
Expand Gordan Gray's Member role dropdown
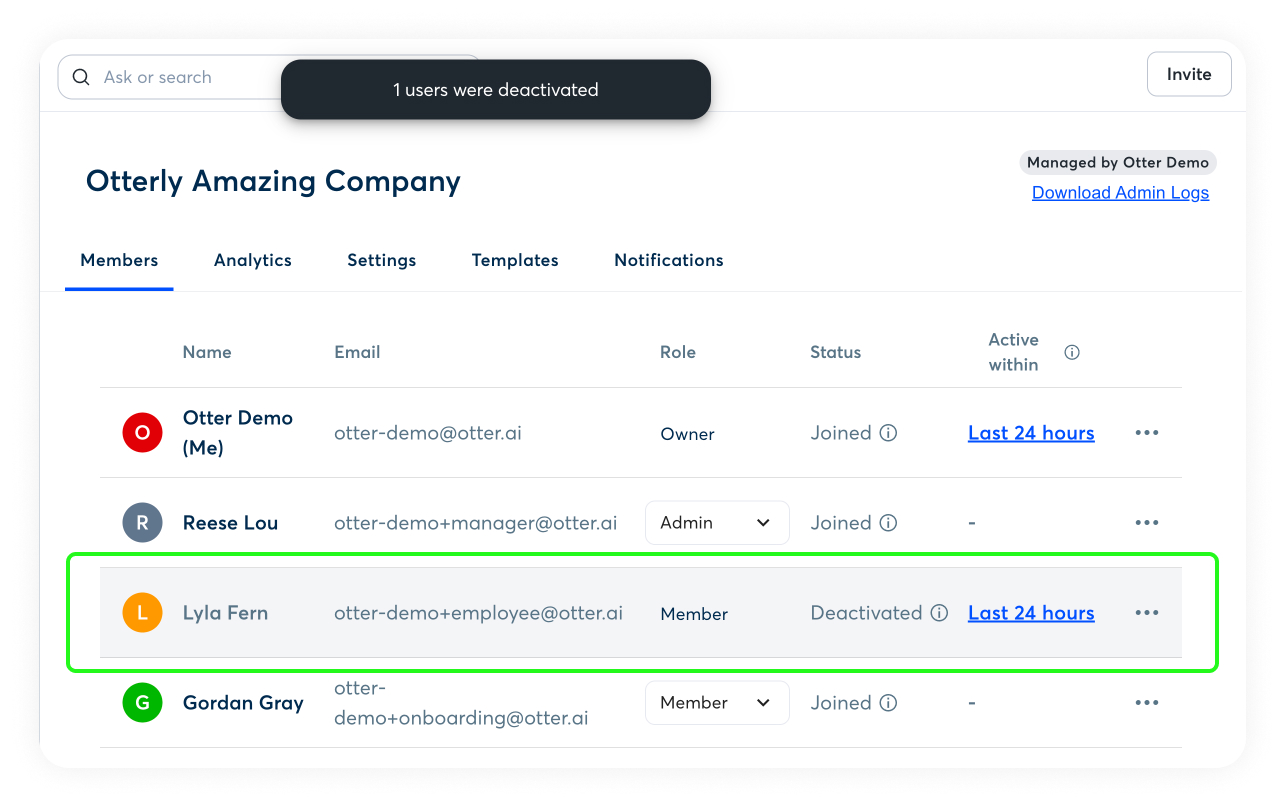click(x=717, y=703)
